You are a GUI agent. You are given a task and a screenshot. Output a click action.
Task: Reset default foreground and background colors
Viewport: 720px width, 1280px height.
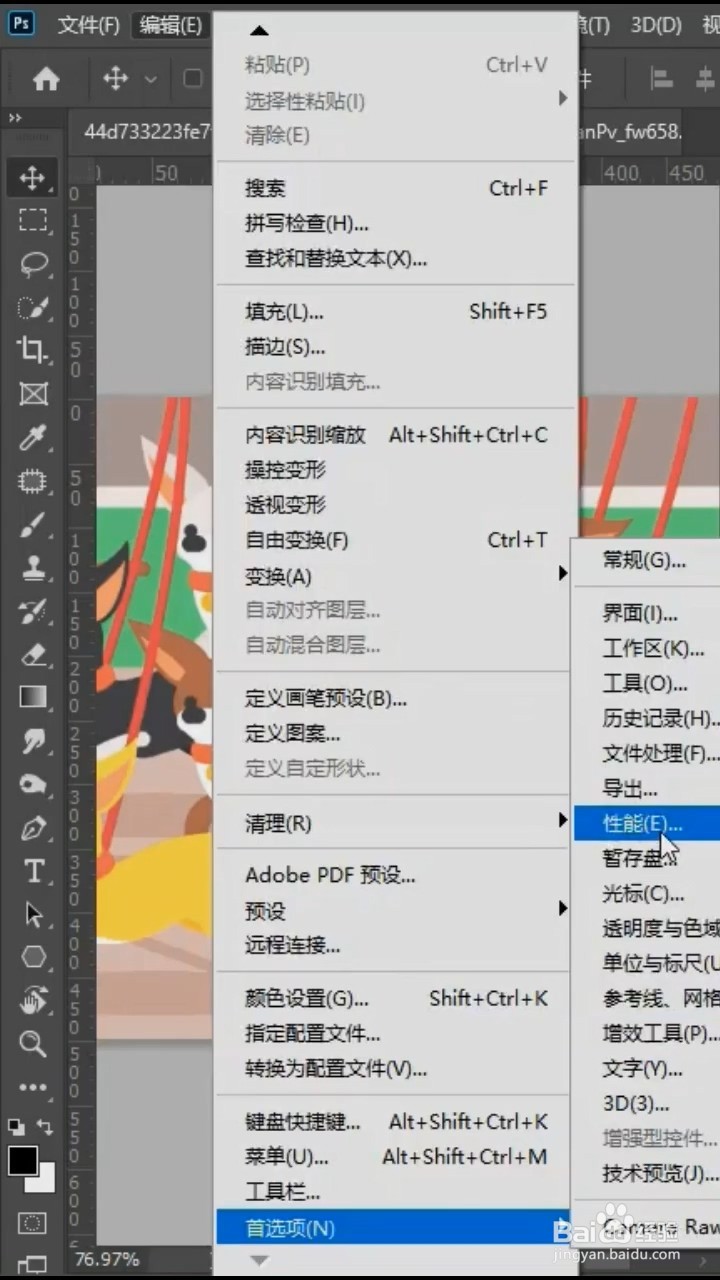(x=14, y=1126)
